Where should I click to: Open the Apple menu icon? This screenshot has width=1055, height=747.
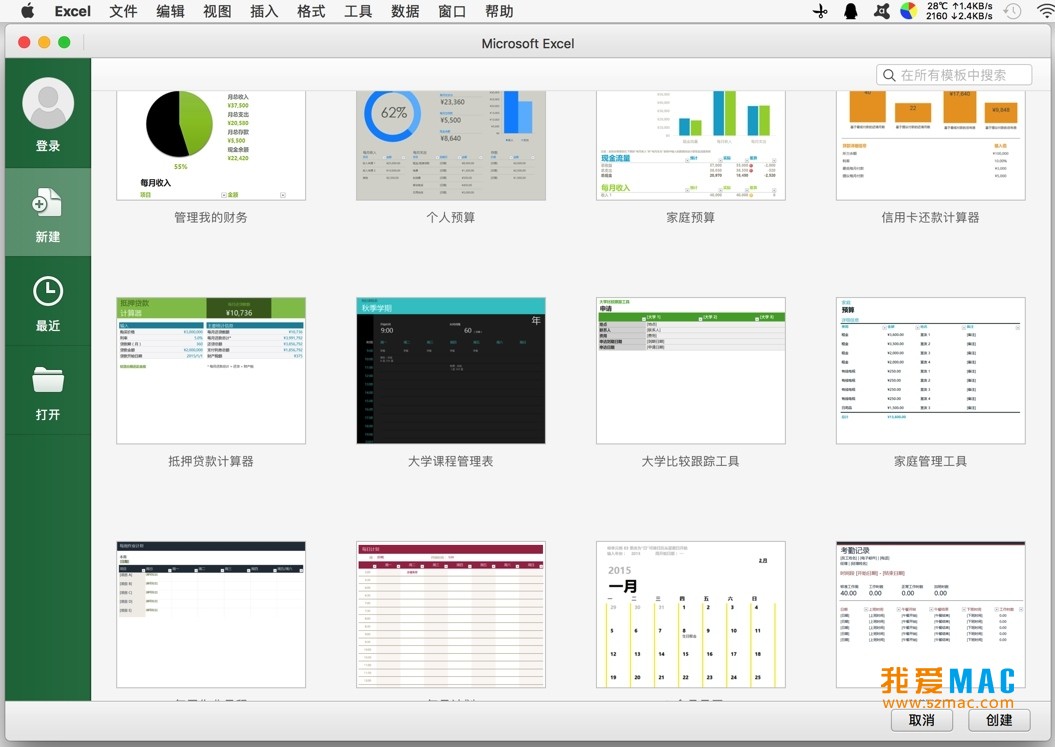pos(27,11)
